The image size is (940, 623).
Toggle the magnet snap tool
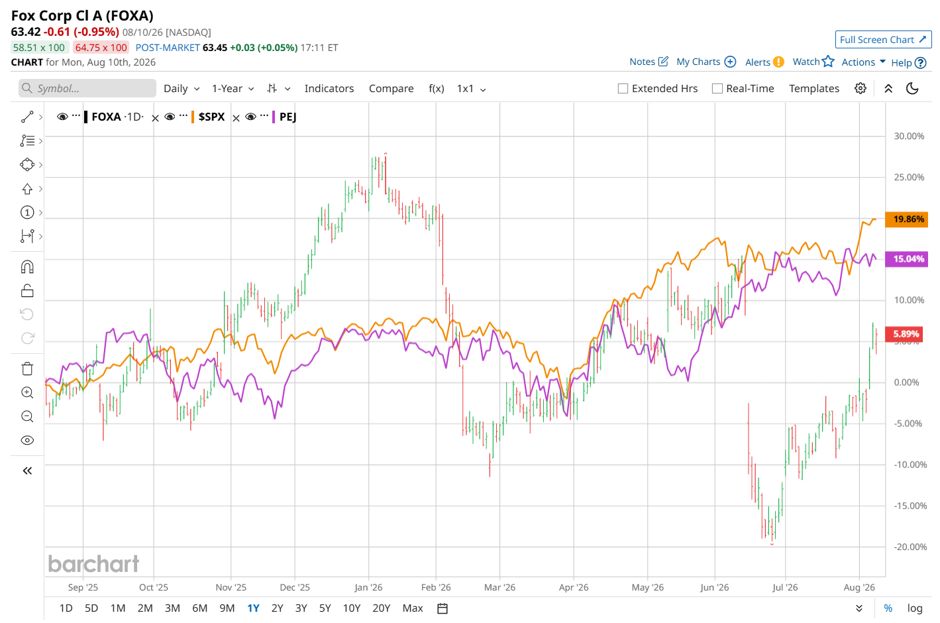click(27, 267)
